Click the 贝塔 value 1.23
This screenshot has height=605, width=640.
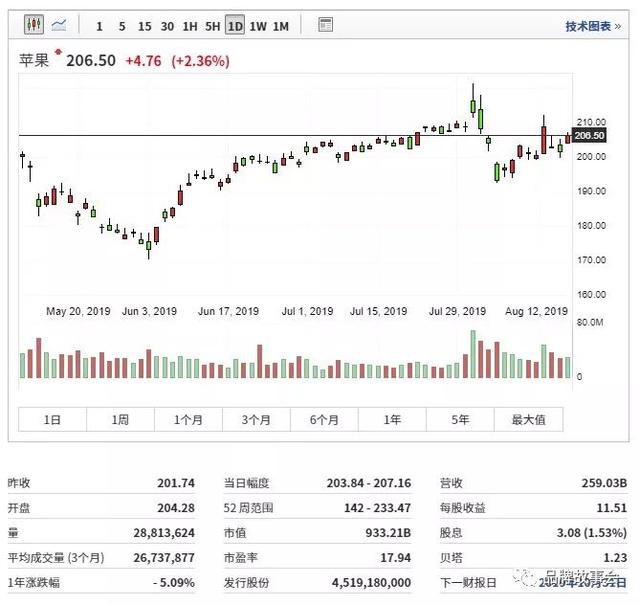pos(615,558)
